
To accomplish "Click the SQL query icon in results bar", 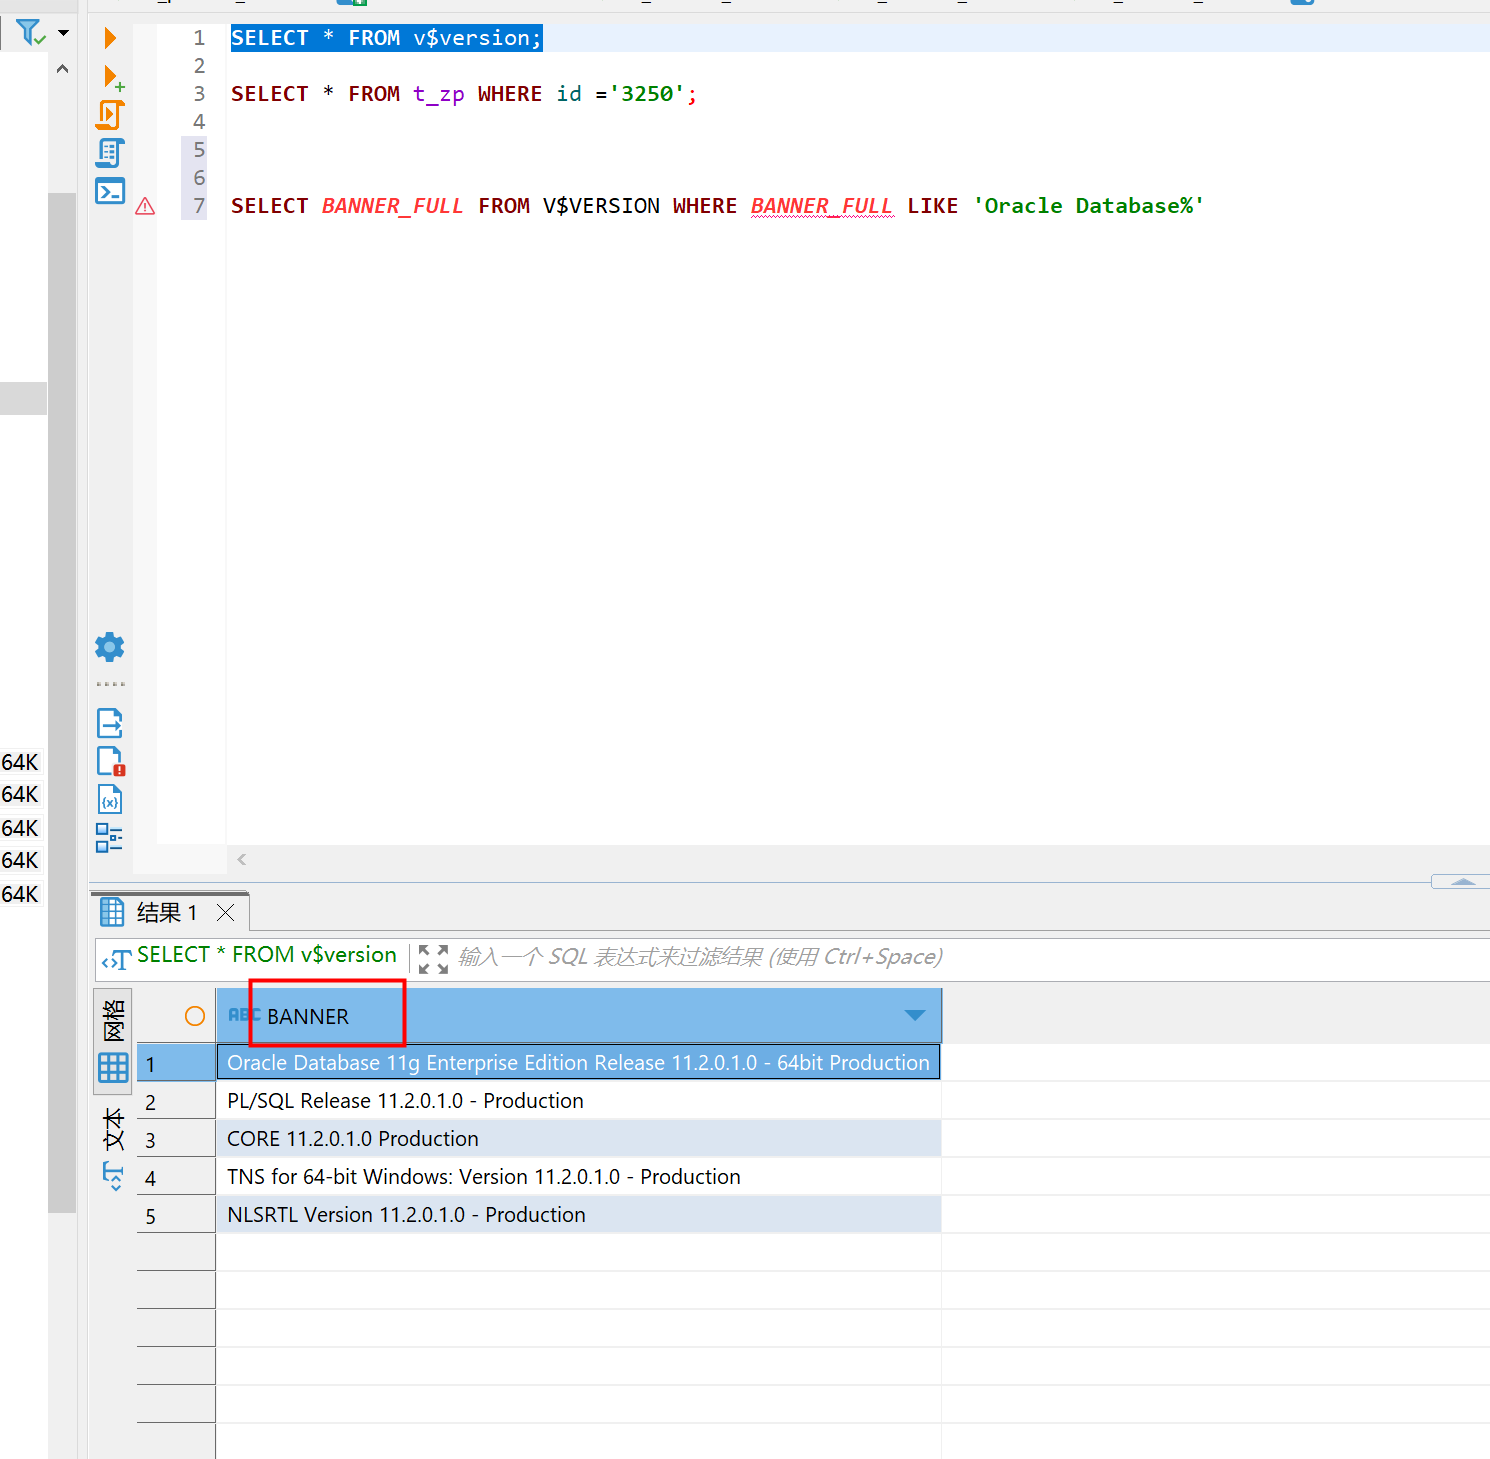I will click(116, 959).
